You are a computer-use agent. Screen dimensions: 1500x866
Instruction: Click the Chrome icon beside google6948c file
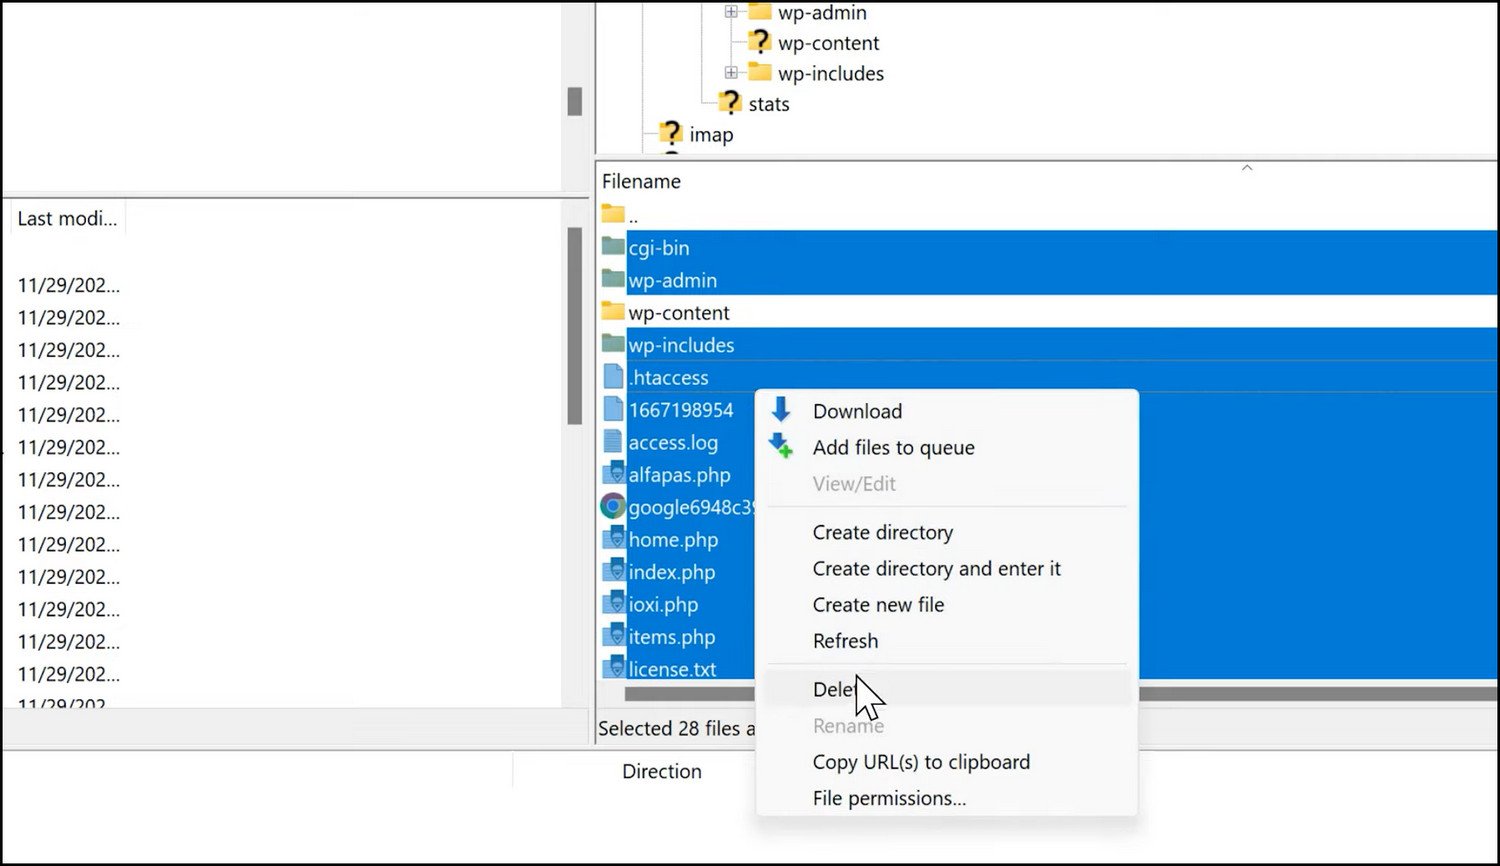pyautogui.click(x=613, y=507)
